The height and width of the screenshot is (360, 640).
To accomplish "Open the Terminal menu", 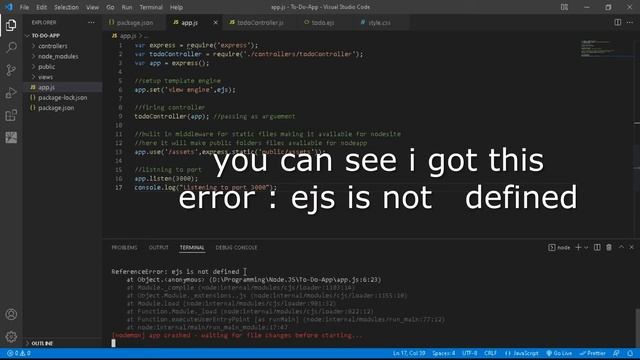I will (x=151, y=7).
